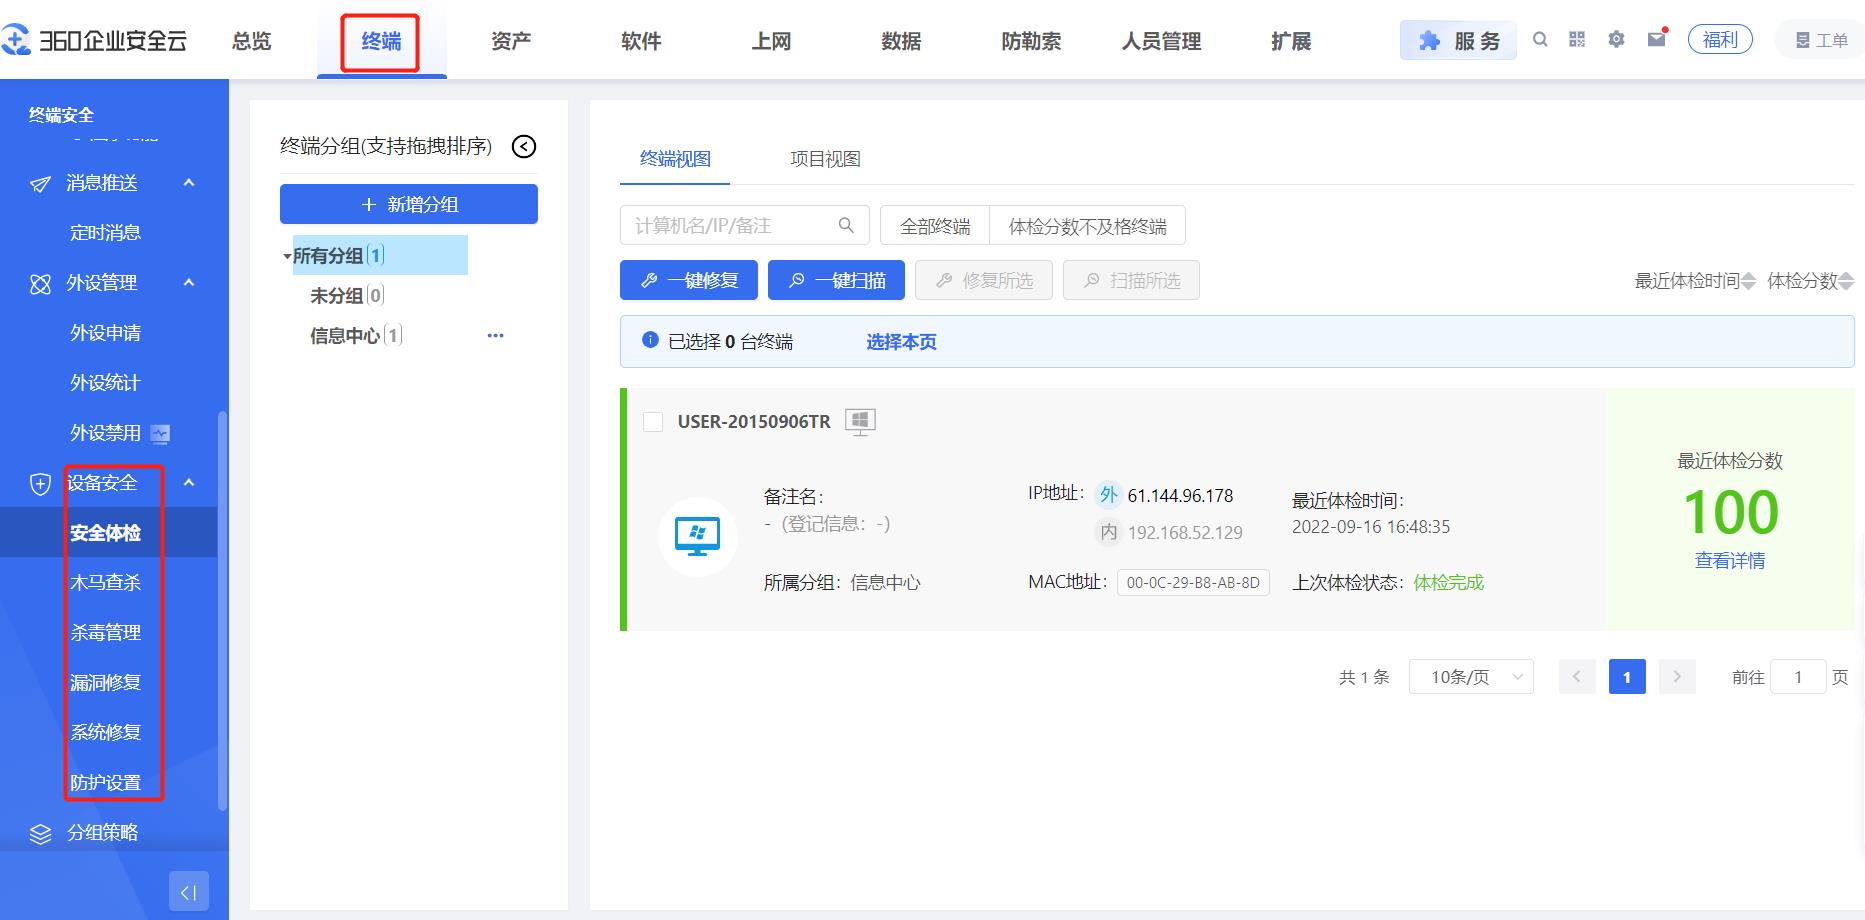
Task: Open the 软件 top menu
Action: 641,41
